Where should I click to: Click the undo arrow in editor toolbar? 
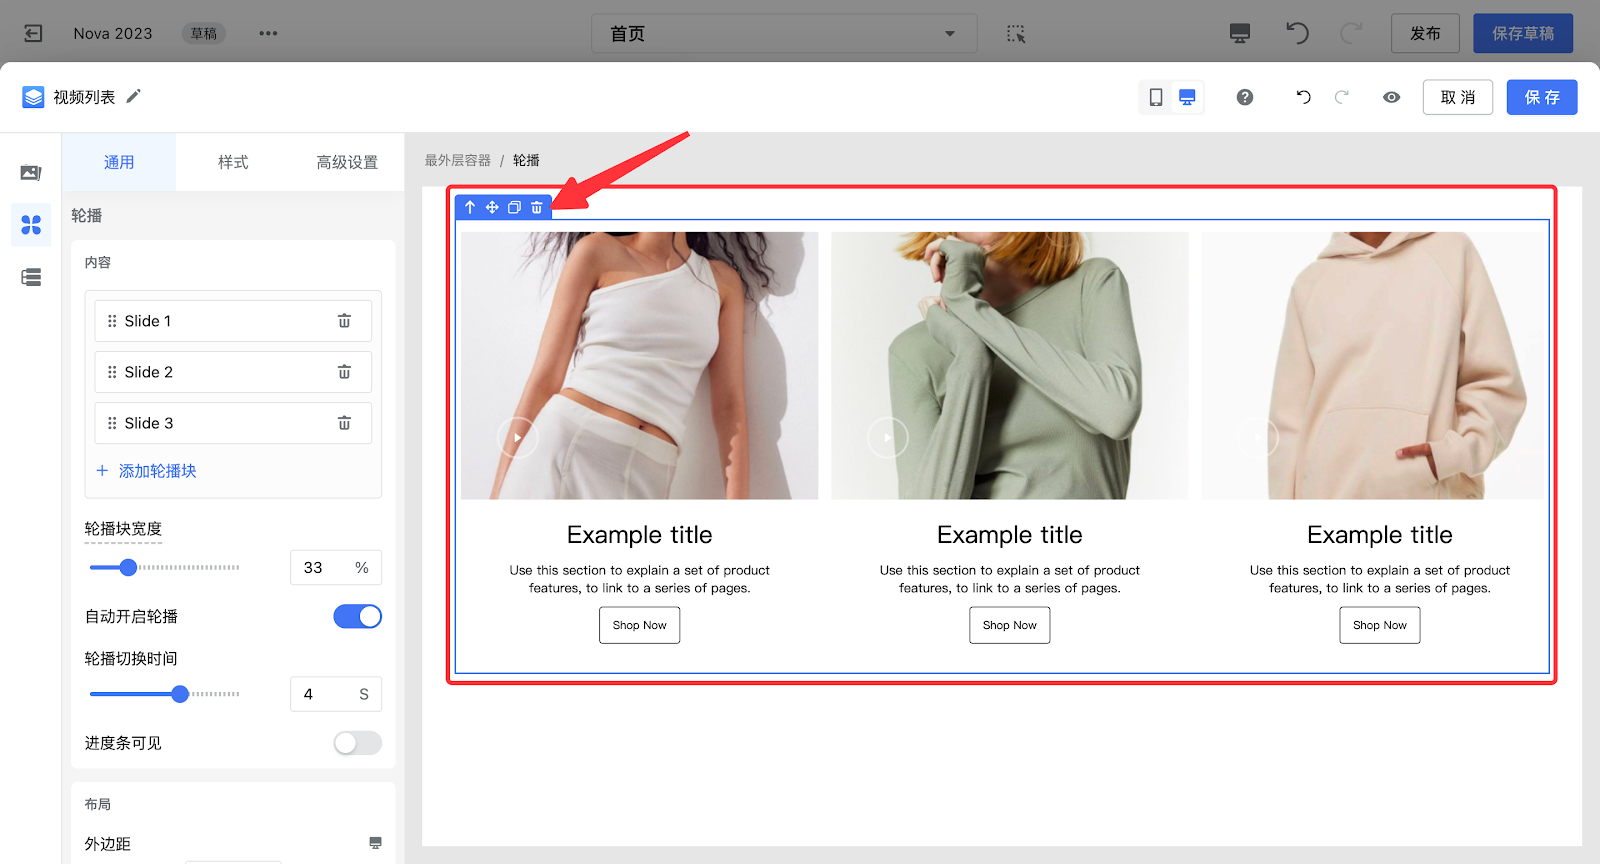tap(1303, 97)
